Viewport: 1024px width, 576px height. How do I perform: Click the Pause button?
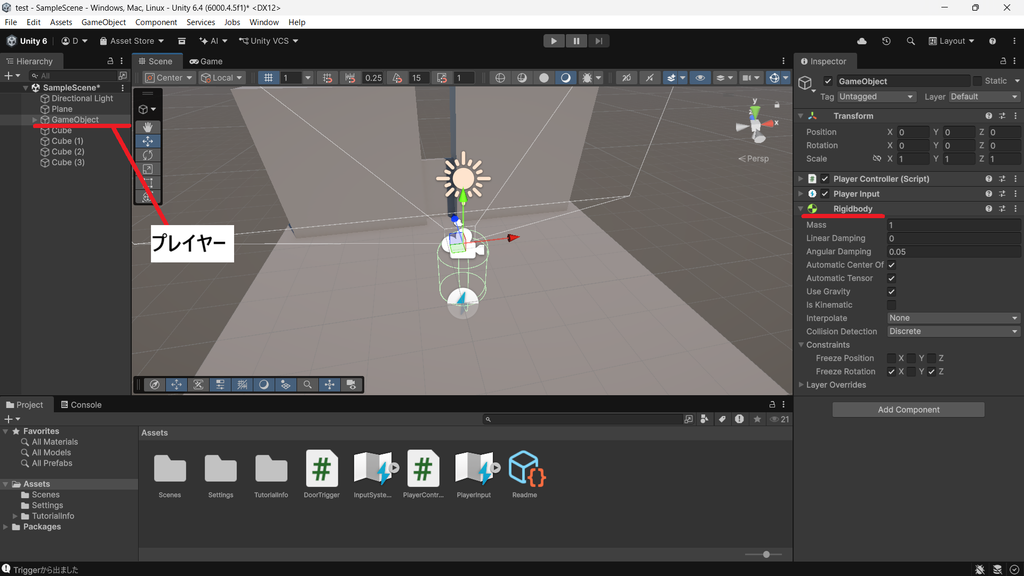tap(576, 40)
